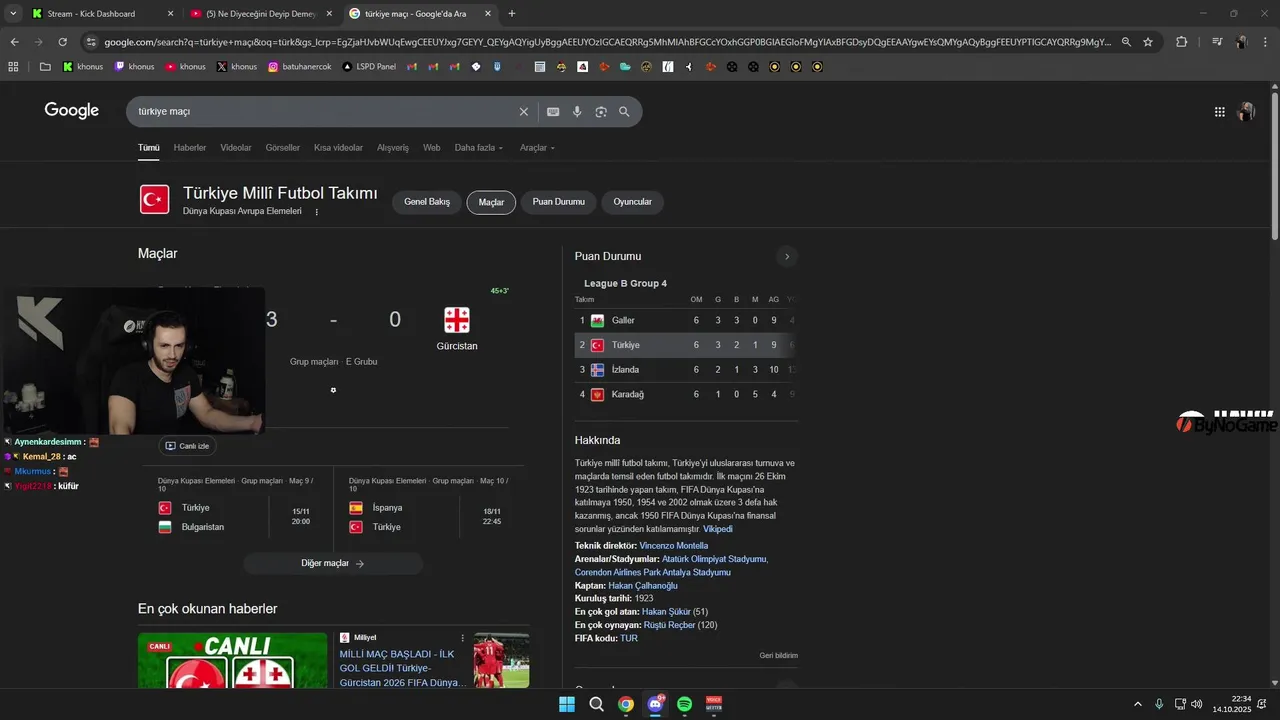
Task: Switch to the Kısa videolar tab
Action: (338, 148)
